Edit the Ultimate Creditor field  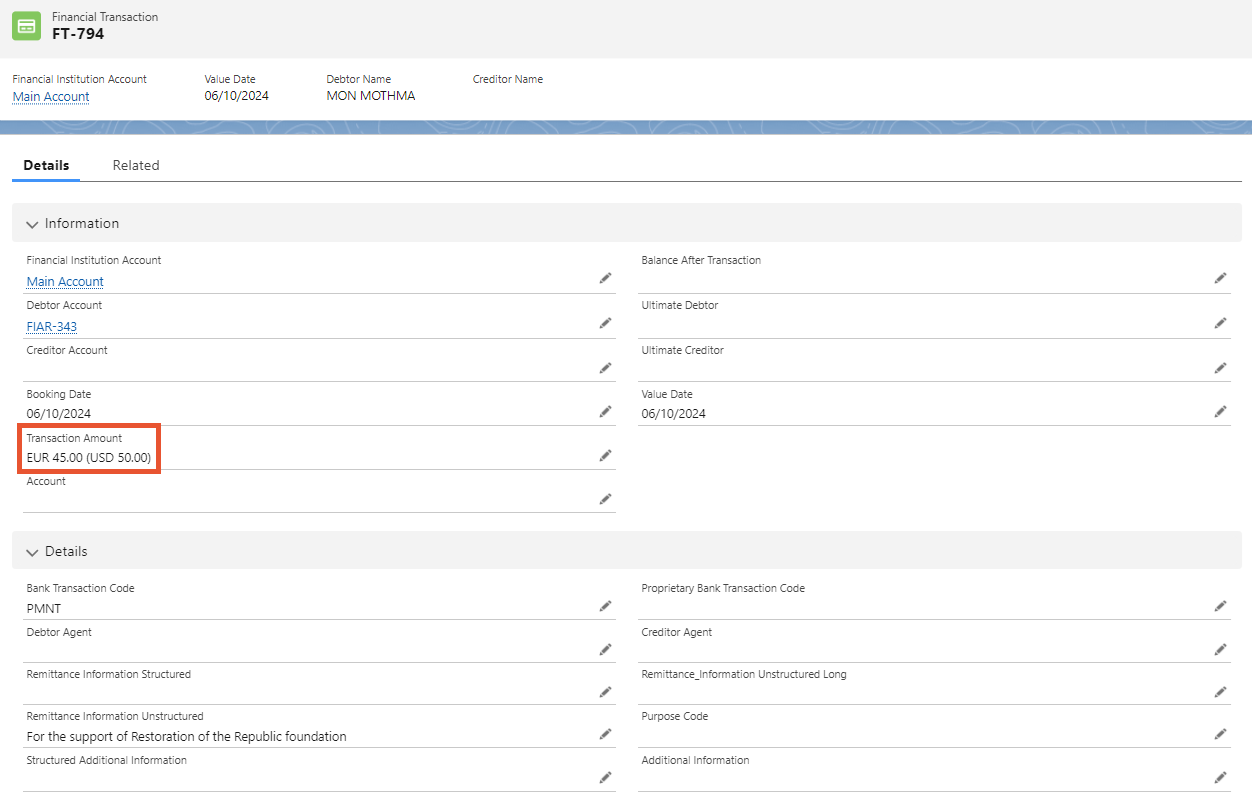point(1220,368)
